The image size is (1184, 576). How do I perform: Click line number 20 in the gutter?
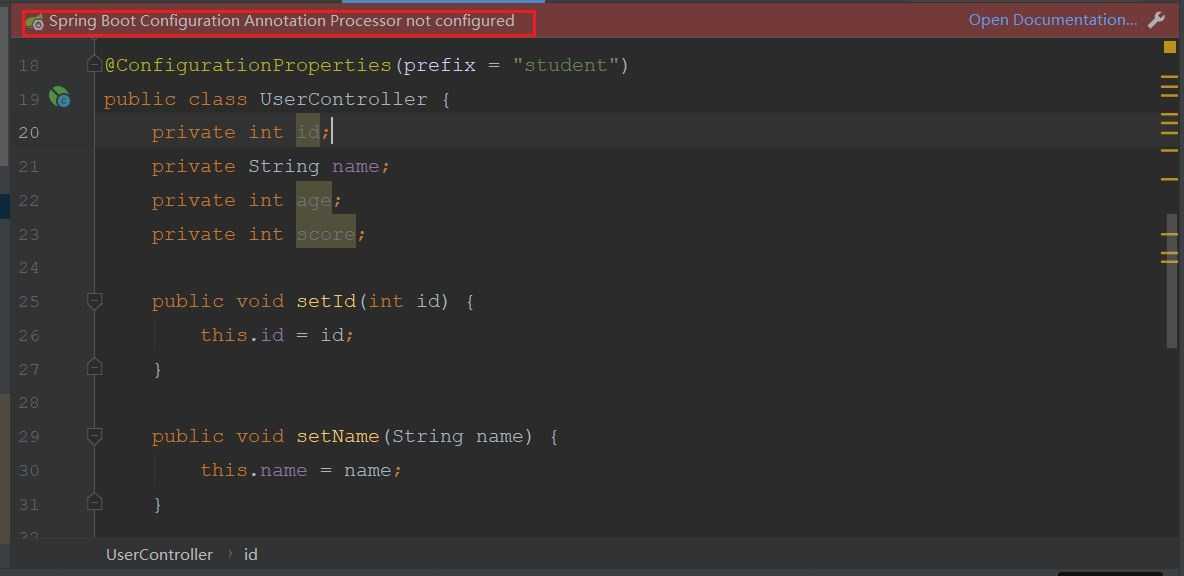coord(29,133)
